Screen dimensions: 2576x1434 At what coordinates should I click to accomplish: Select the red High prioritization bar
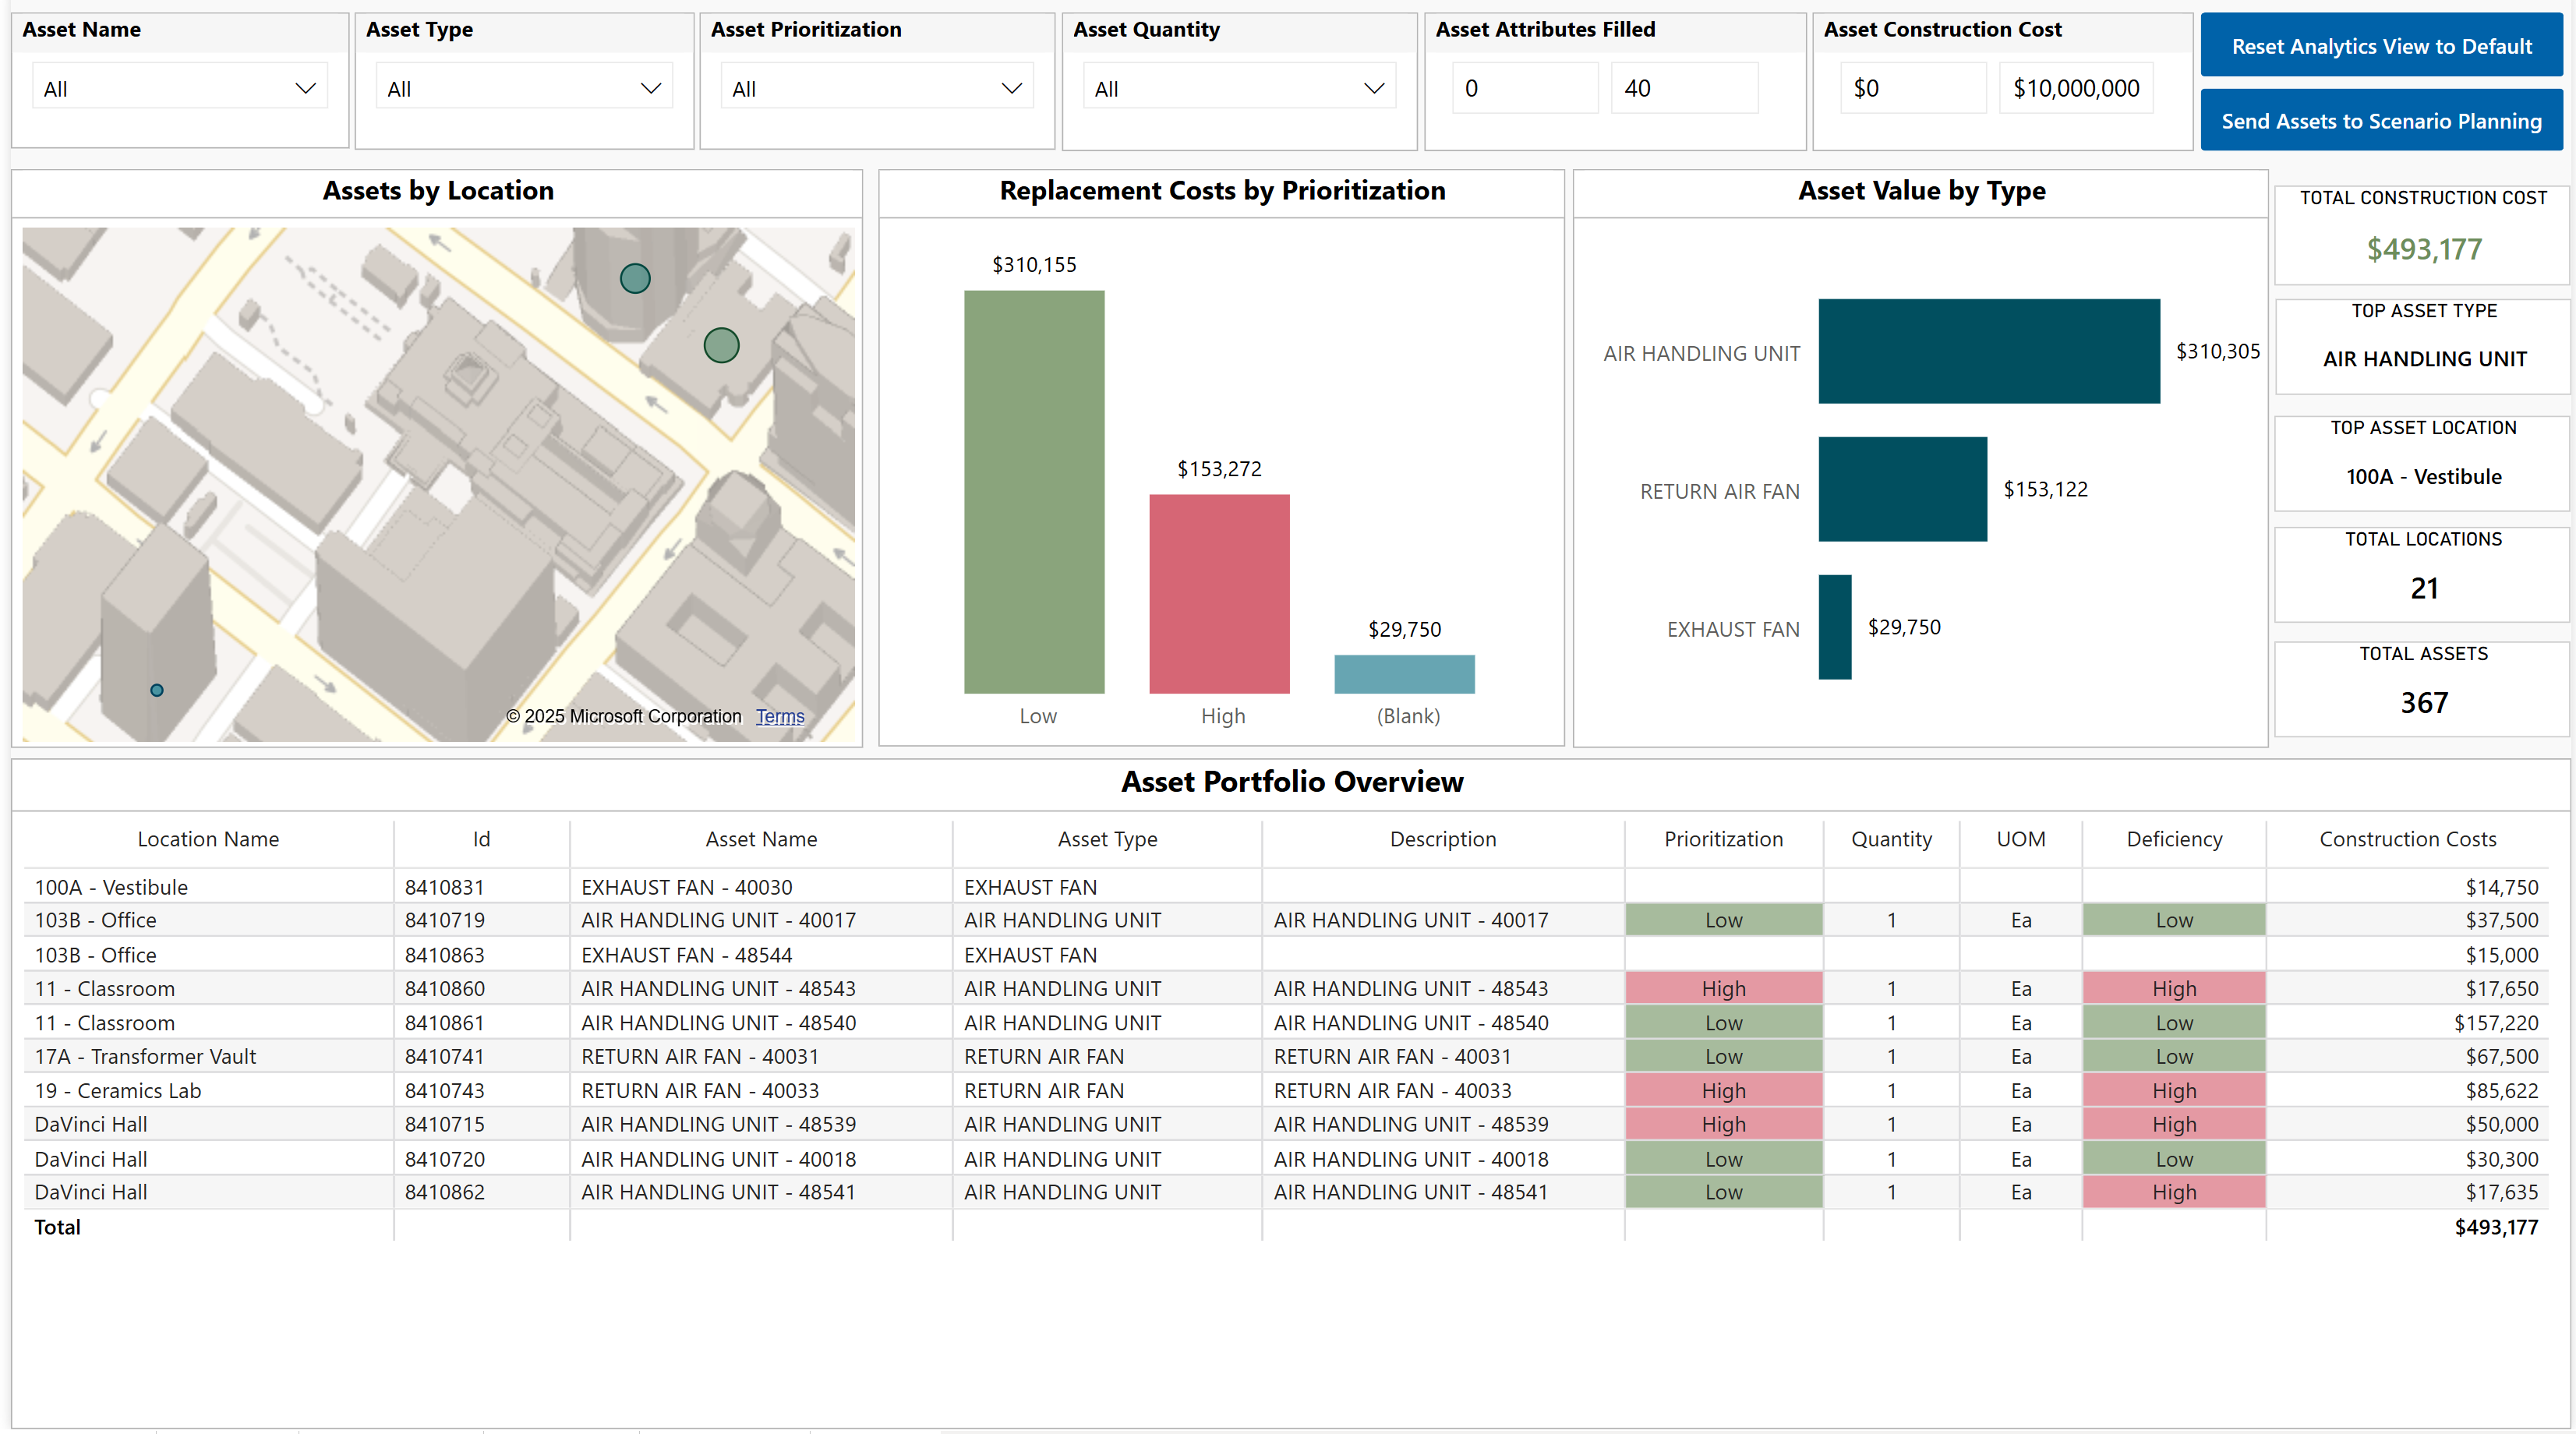click(x=1219, y=594)
